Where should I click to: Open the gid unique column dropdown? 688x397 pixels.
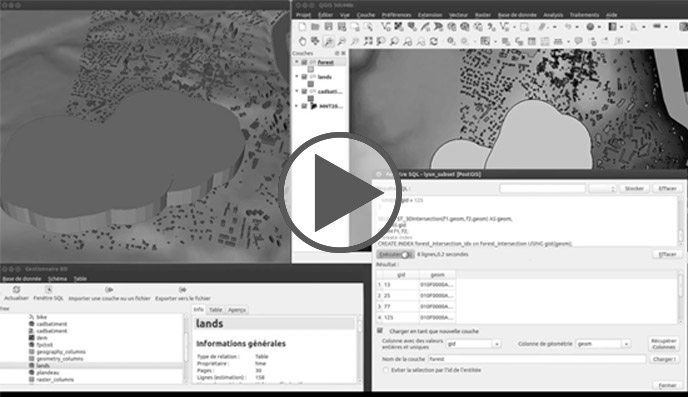point(473,344)
